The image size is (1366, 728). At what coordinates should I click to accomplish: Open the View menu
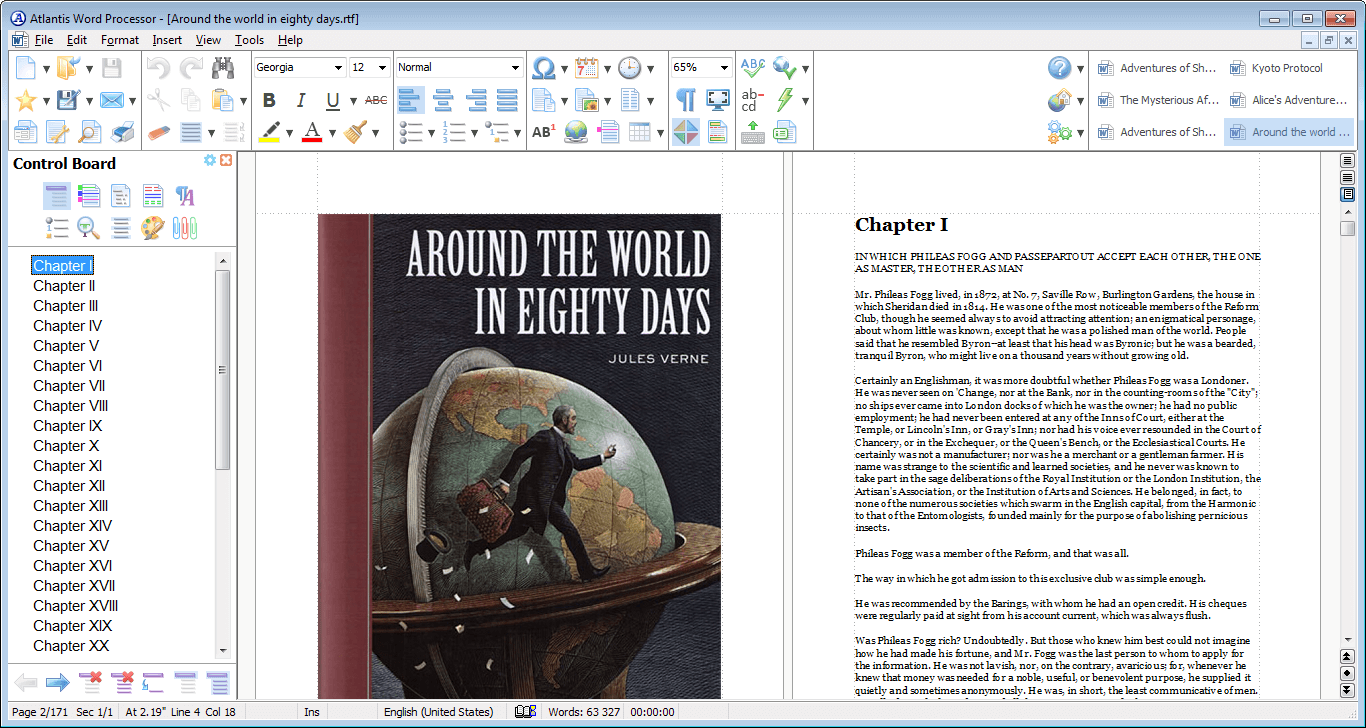(x=208, y=40)
